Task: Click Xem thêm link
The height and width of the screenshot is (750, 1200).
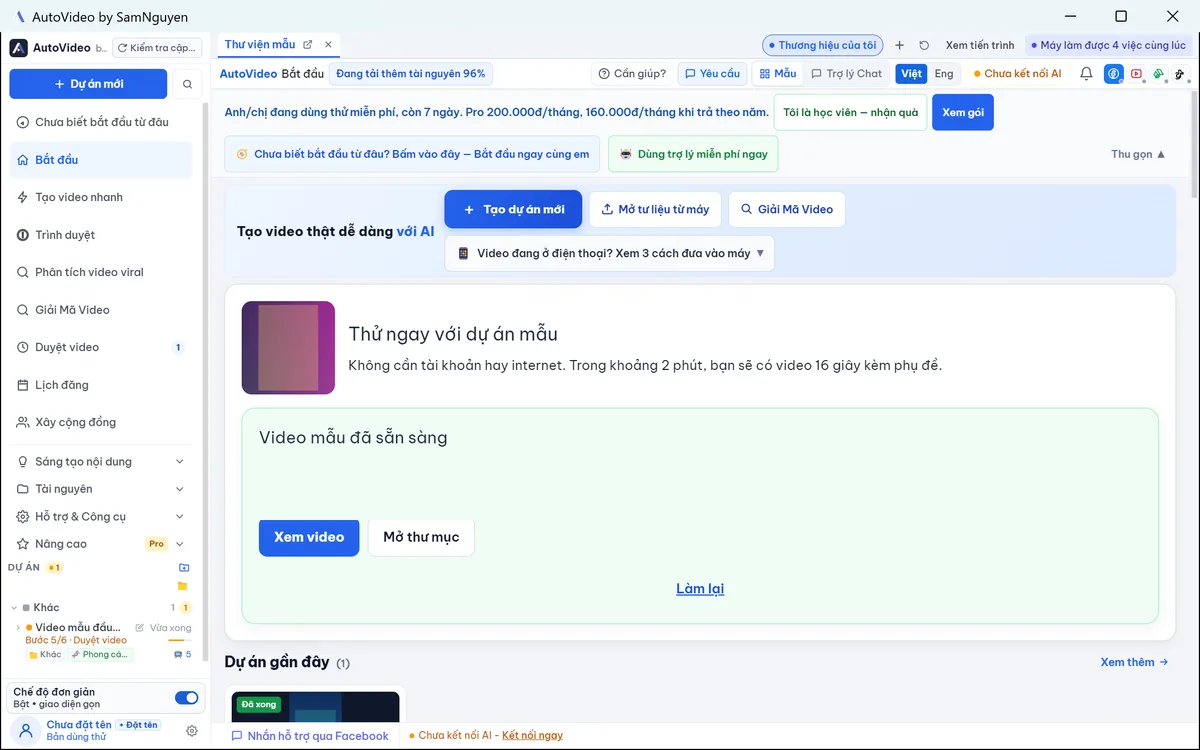Action: pos(1134,662)
